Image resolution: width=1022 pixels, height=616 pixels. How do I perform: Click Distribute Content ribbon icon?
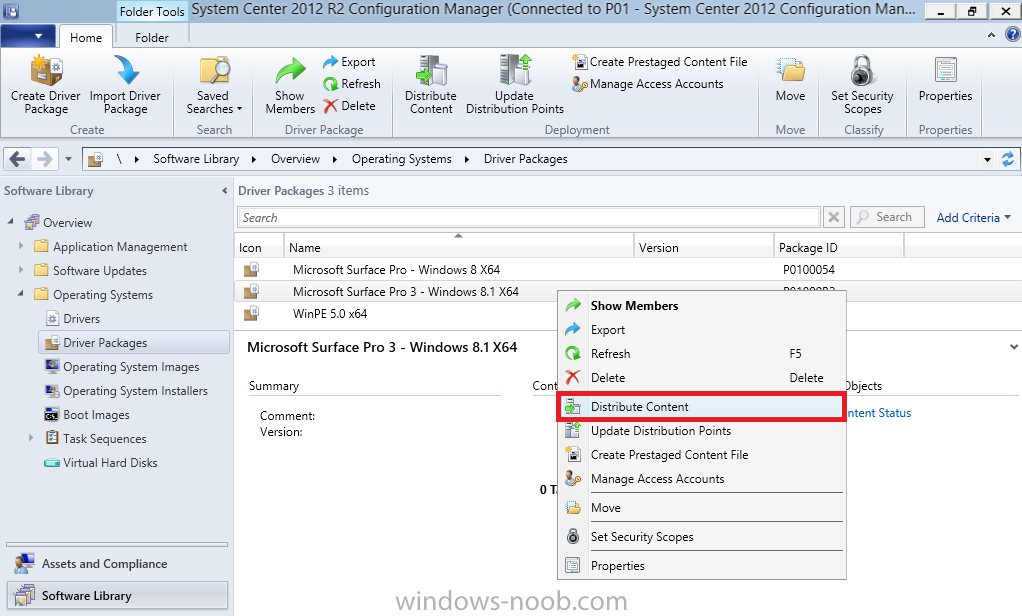point(431,85)
